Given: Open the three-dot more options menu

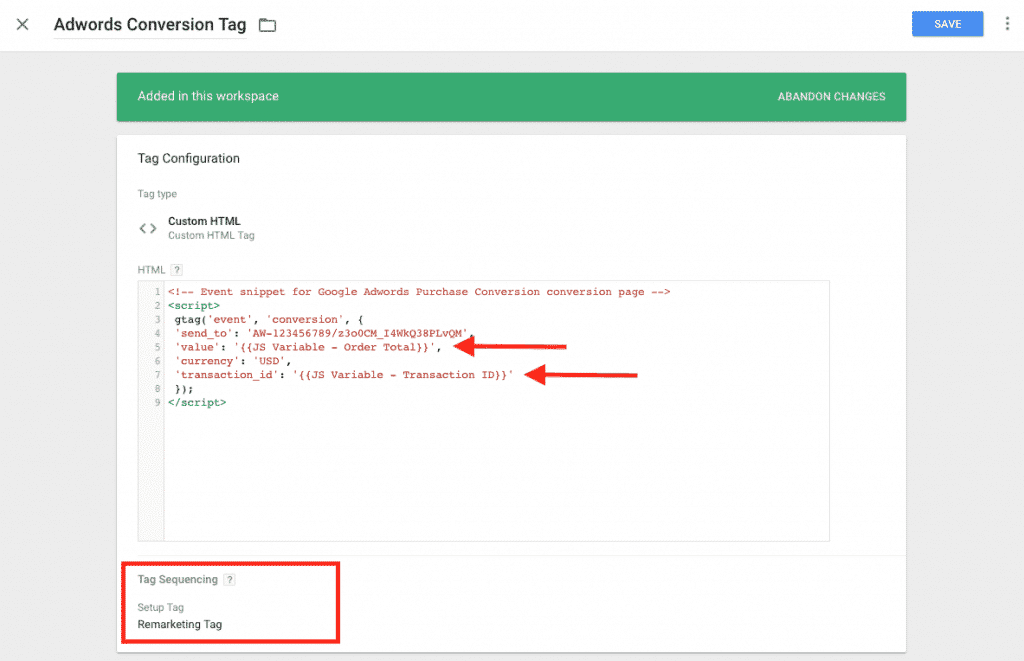Looking at the screenshot, I should [1007, 24].
